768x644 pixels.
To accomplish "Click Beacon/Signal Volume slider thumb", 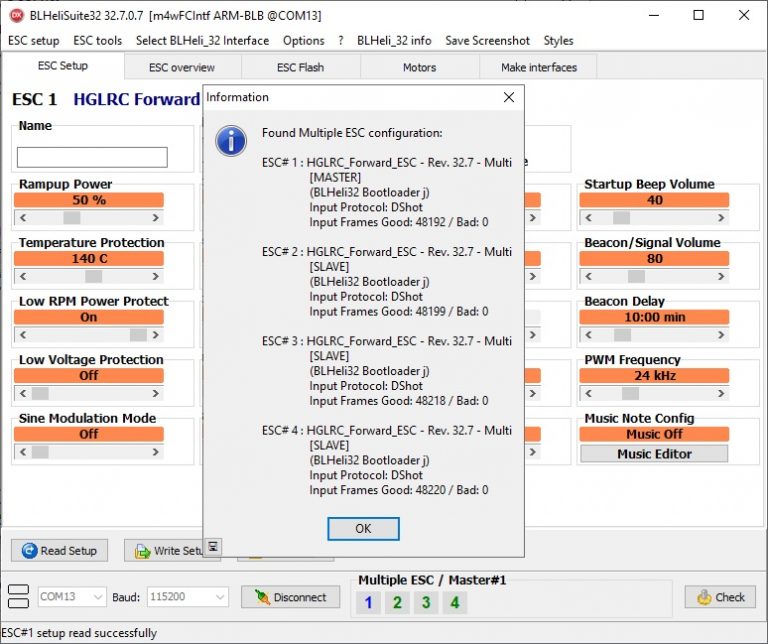I will [x=636, y=276].
